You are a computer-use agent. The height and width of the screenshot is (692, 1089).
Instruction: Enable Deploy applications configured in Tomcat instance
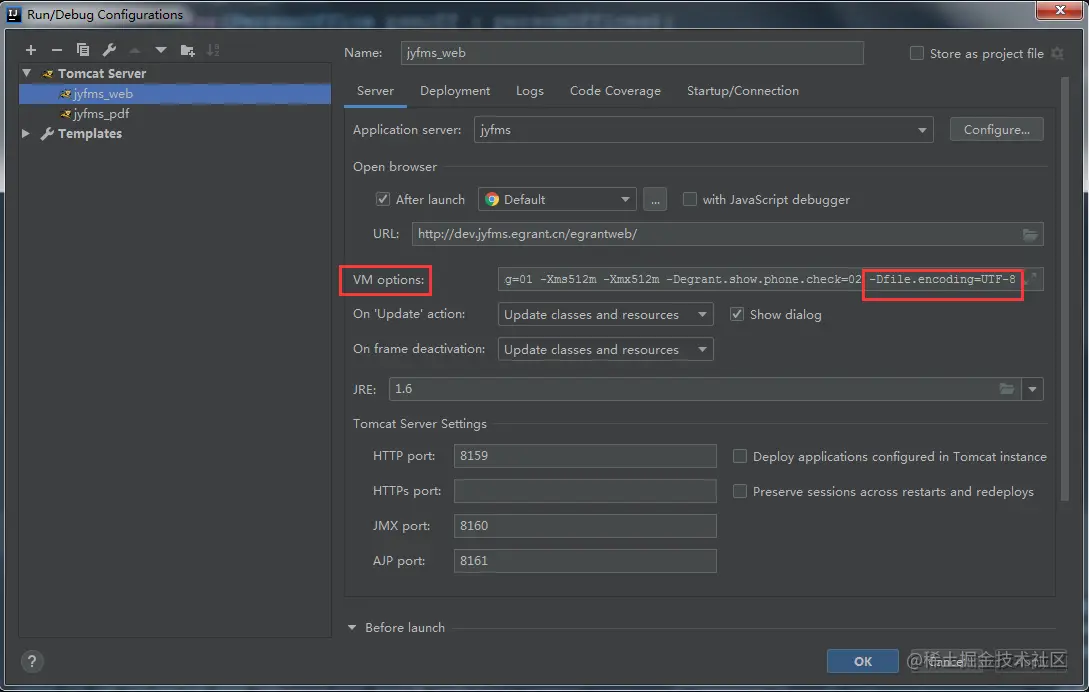click(740, 456)
